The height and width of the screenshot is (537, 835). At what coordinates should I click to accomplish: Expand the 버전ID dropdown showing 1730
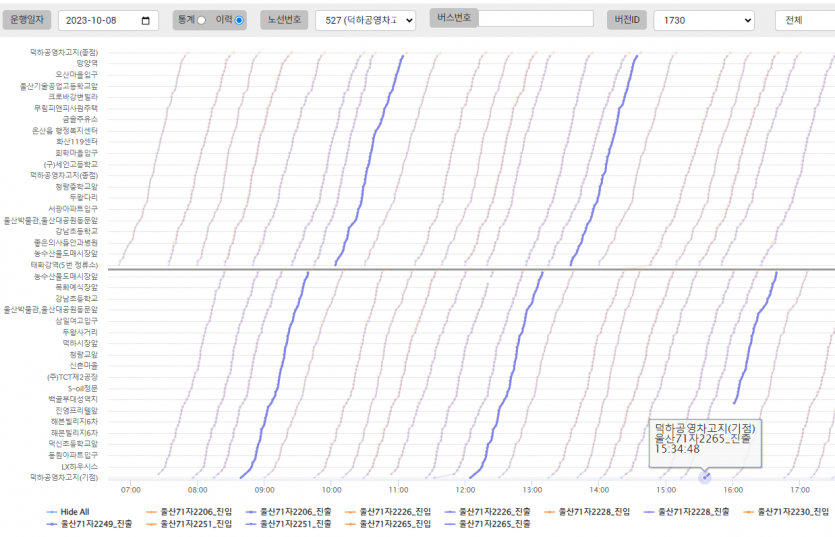coord(703,21)
